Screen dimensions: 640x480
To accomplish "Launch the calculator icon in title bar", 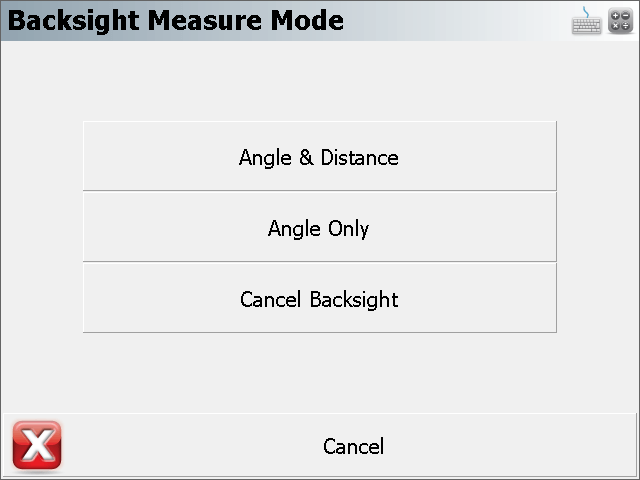I will (620, 21).
